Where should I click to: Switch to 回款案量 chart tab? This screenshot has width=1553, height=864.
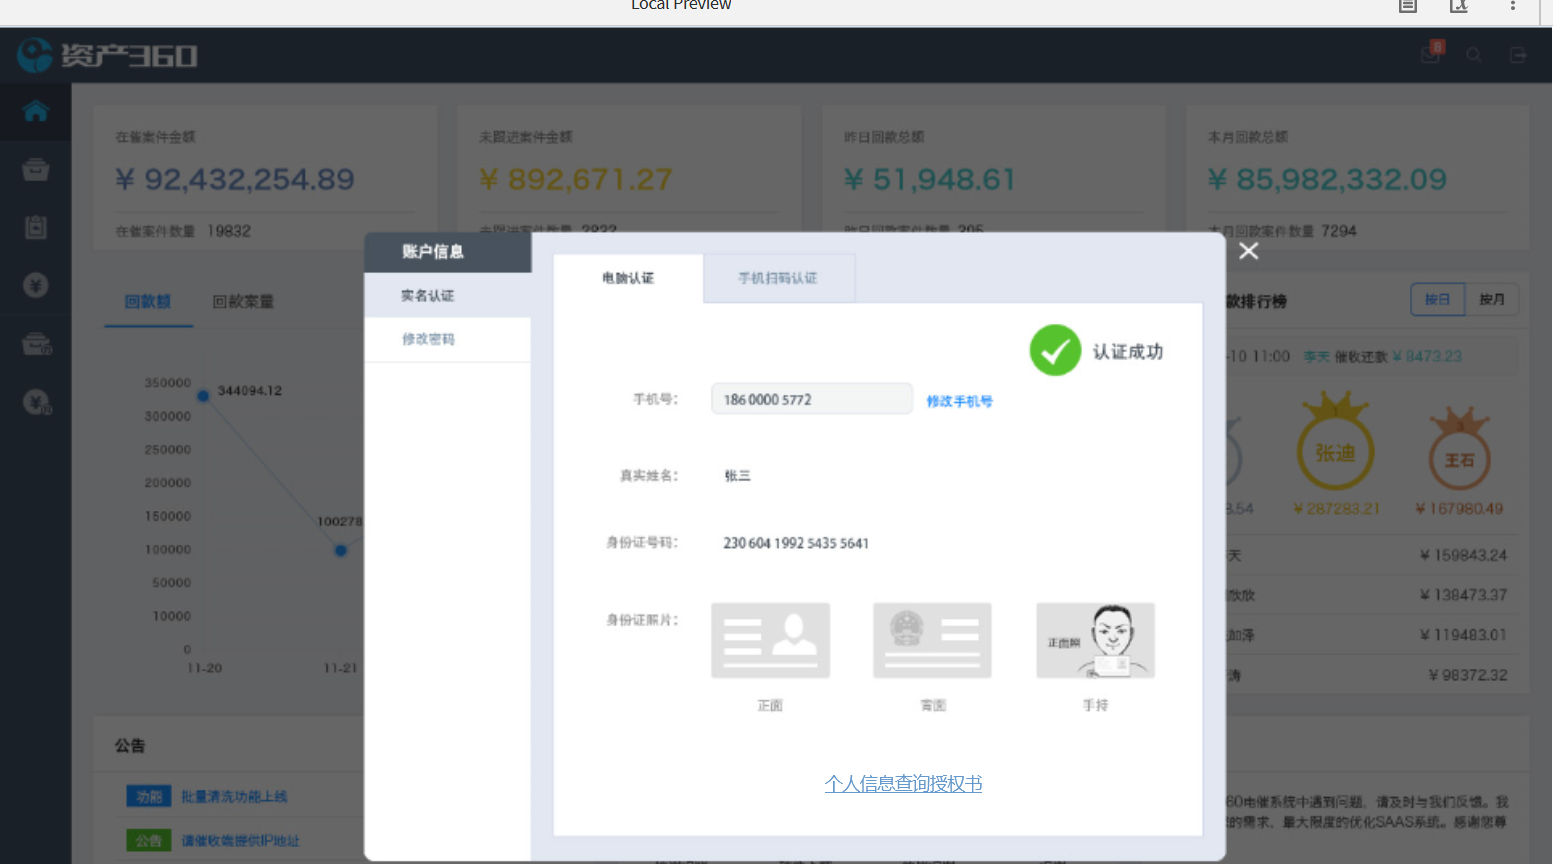tap(243, 302)
